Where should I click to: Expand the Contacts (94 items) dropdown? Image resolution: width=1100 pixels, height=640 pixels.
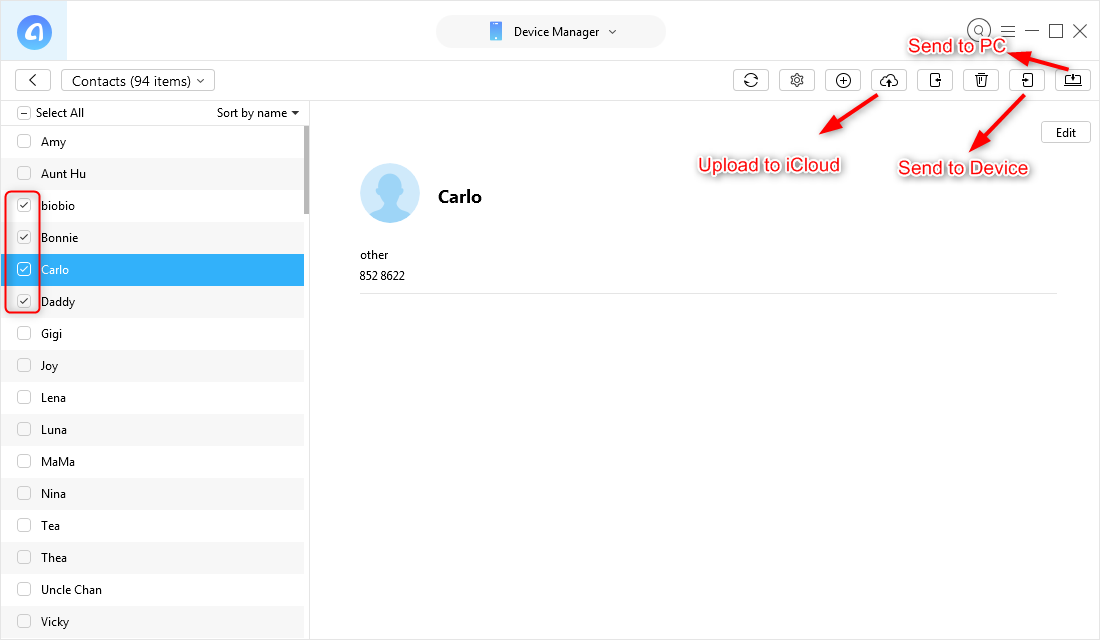[x=137, y=80]
